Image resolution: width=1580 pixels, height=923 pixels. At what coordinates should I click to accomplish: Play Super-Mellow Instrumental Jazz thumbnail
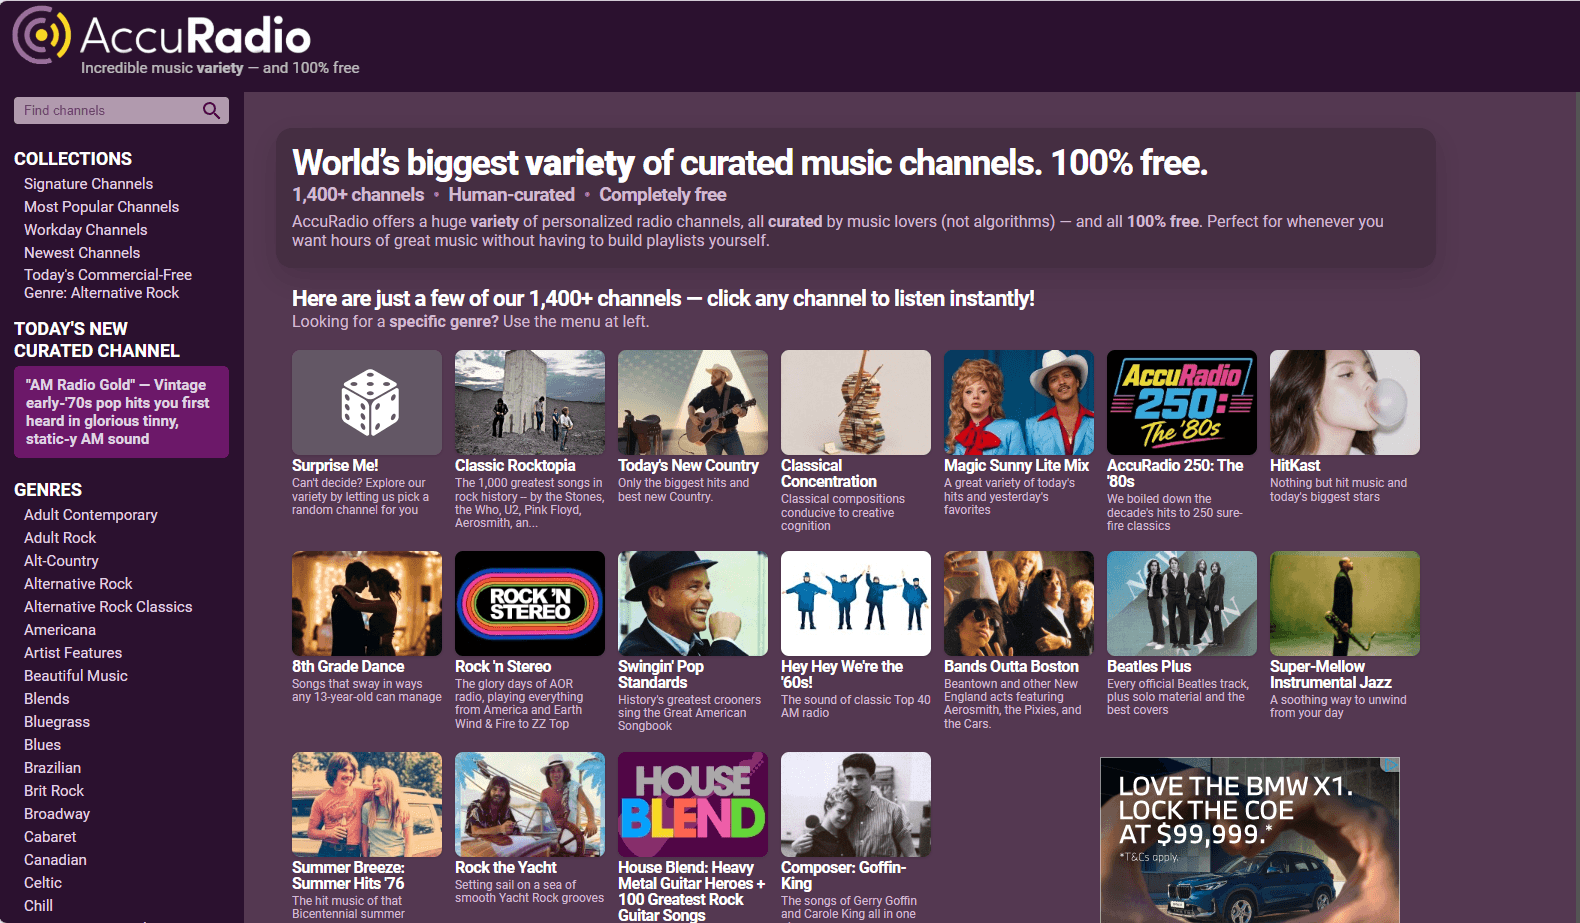coord(1345,603)
